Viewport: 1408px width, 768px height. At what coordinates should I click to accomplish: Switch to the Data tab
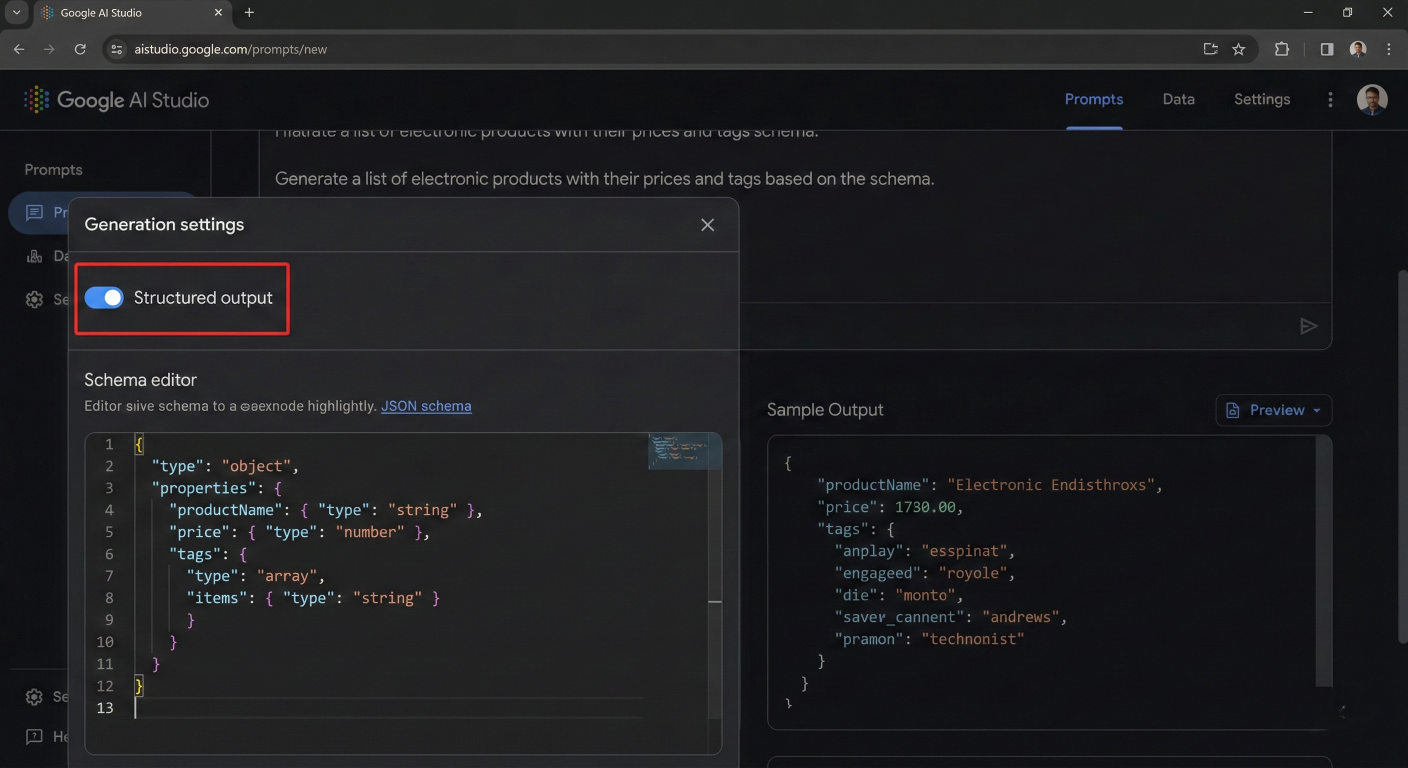[1178, 99]
